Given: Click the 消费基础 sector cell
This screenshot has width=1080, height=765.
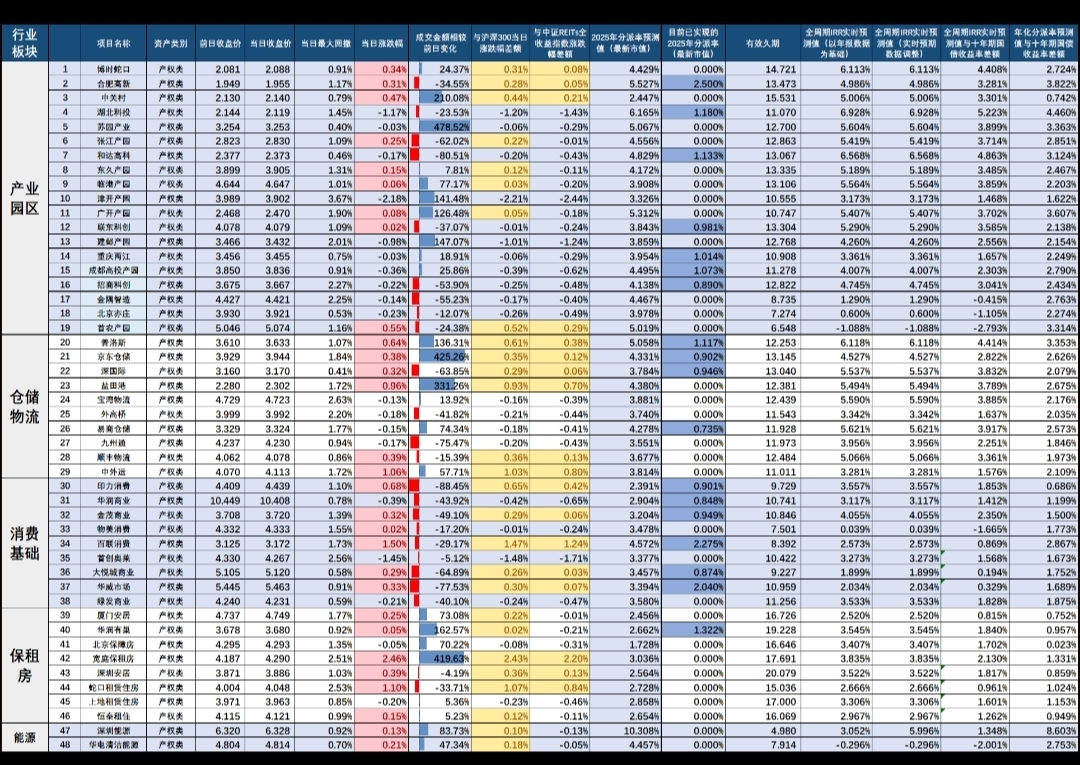Looking at the screenshot, I should tap(25, 543).
